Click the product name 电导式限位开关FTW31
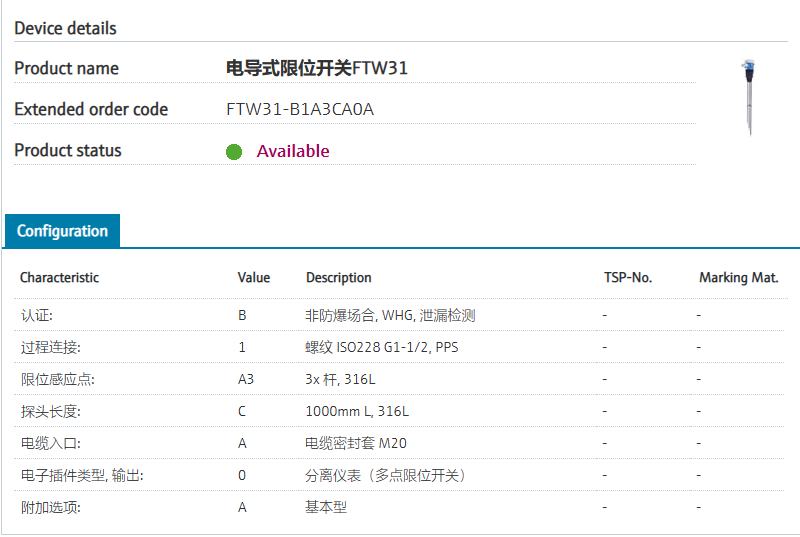800x537 pixels. coord(317,68)
